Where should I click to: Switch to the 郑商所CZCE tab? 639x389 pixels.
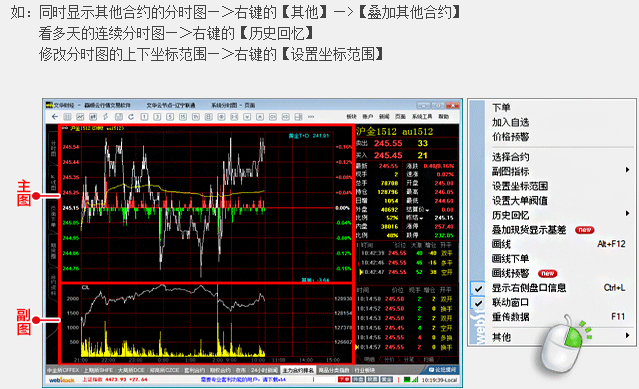tap(165, 370)
